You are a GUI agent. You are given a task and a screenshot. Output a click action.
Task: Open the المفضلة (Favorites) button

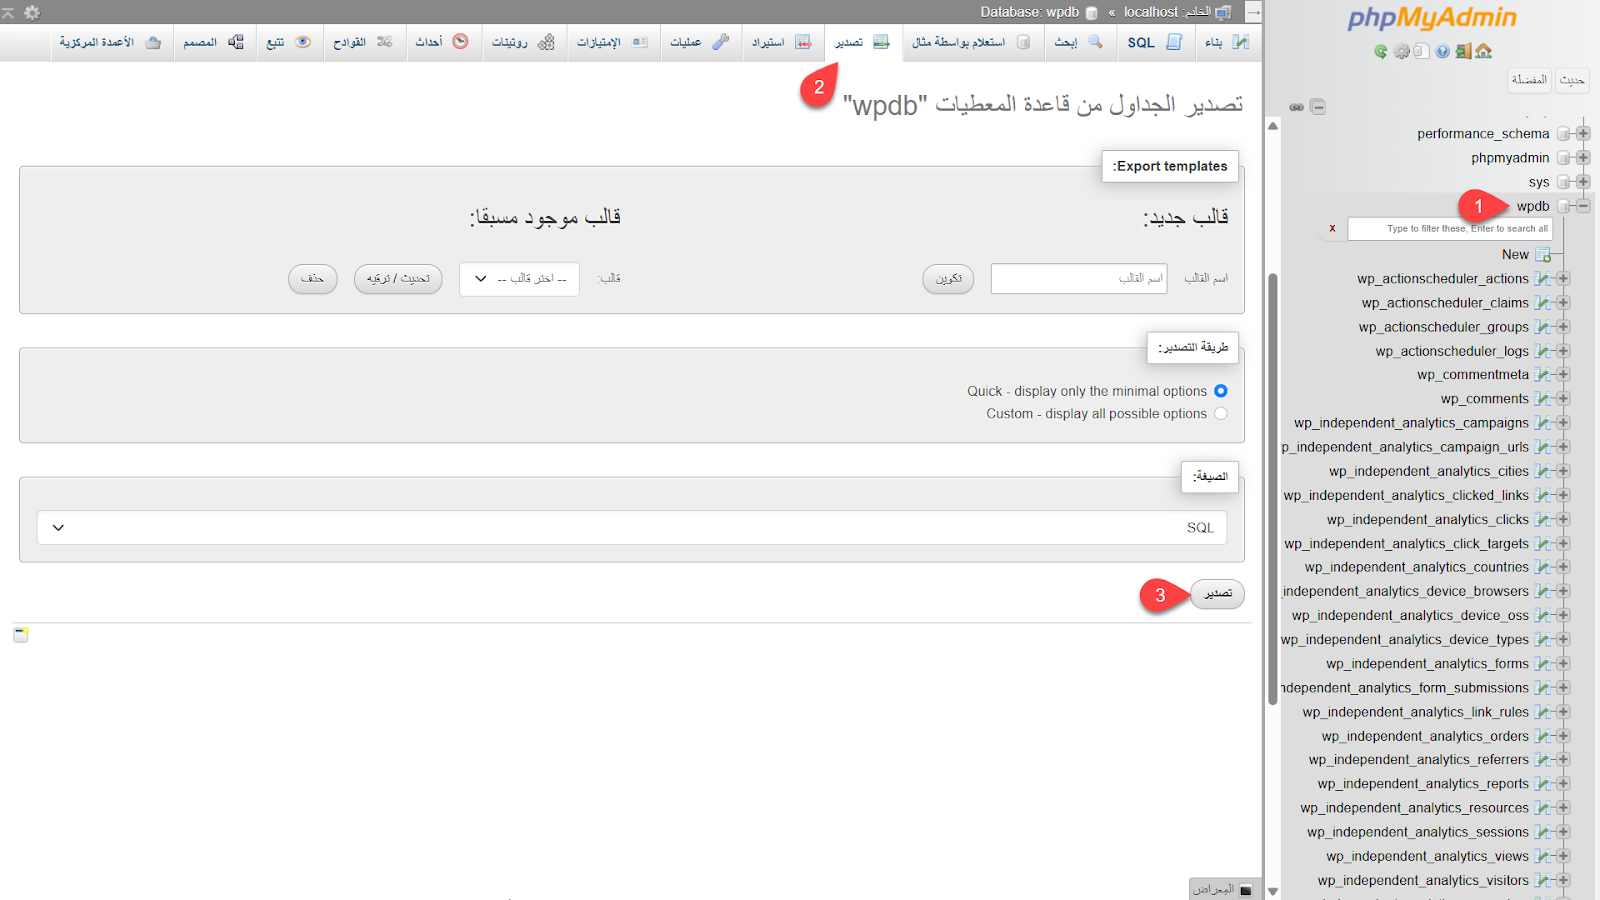(x=1530, y=80)
